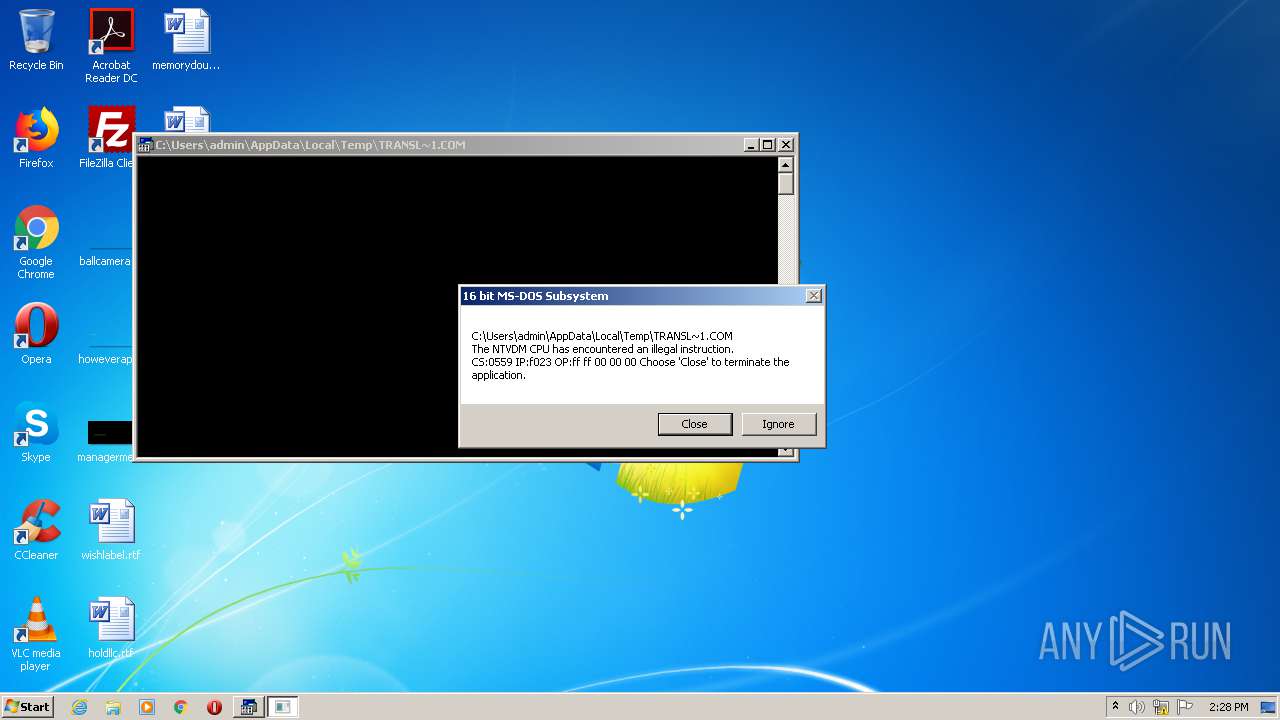
Task: Select the Opera desktop shortcut
Action: (x=36, y=334)
